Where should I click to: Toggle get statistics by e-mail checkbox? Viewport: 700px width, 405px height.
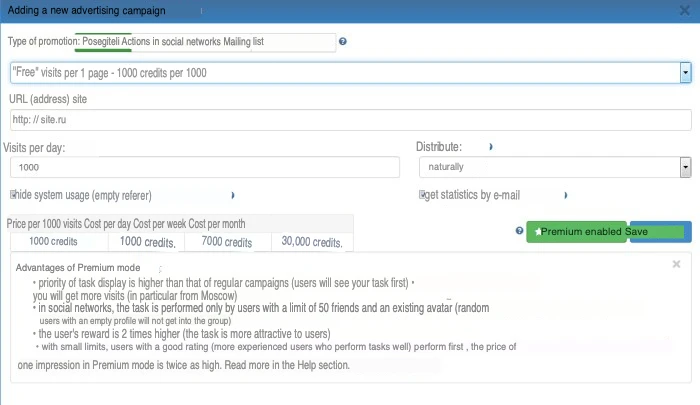pyautogui.click(x=423, y=195)
